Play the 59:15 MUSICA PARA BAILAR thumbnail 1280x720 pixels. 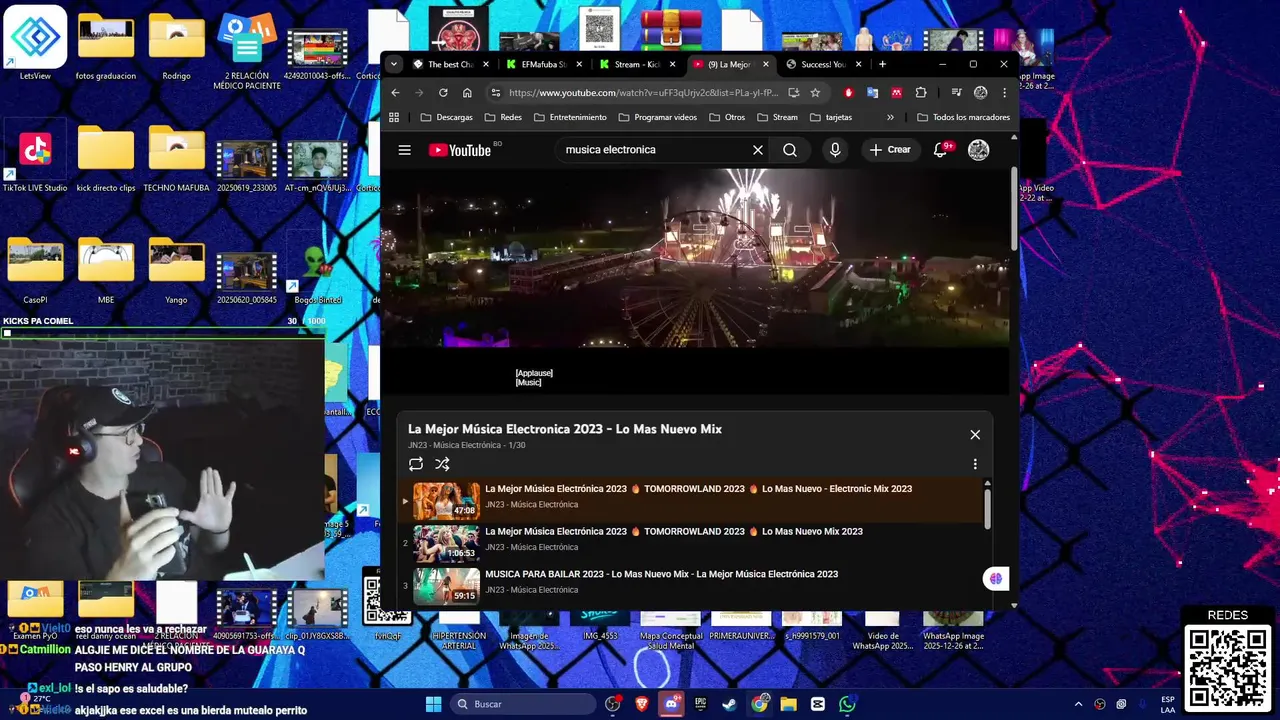[x=447, y=586]
